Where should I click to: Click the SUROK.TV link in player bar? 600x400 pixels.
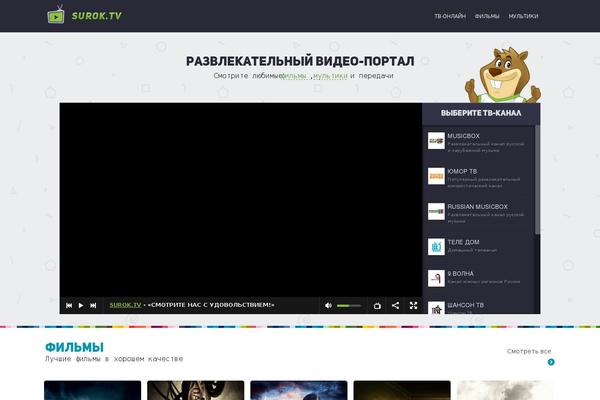pos(125,305)
